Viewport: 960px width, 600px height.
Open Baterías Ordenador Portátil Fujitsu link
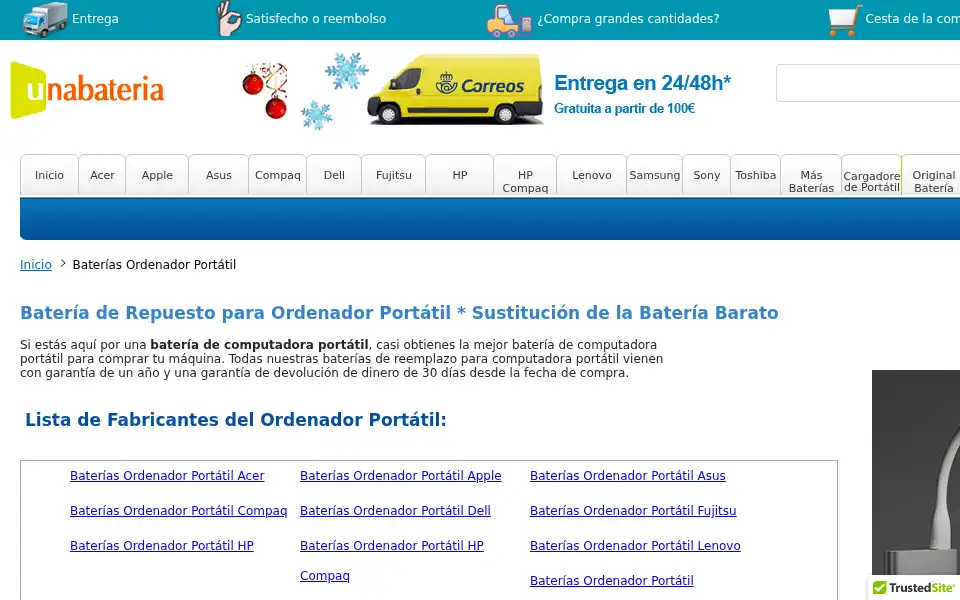tap(633, 511)
